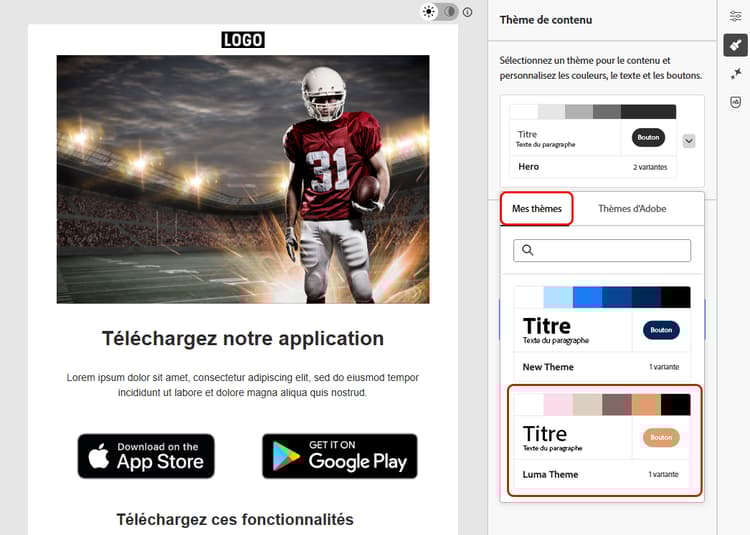
Task: Select the New Theme blue theme card
Action: point(602,331)
